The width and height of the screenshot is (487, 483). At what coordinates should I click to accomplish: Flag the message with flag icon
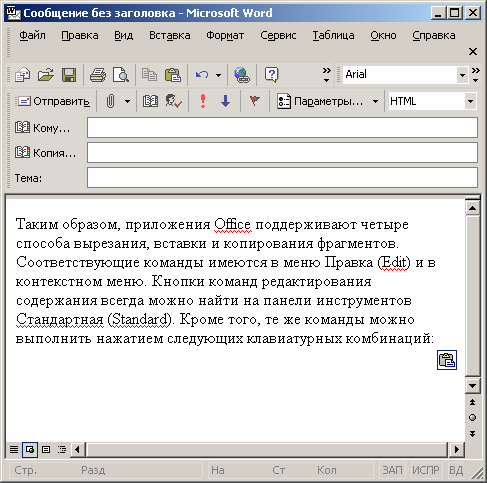point(255,101)
